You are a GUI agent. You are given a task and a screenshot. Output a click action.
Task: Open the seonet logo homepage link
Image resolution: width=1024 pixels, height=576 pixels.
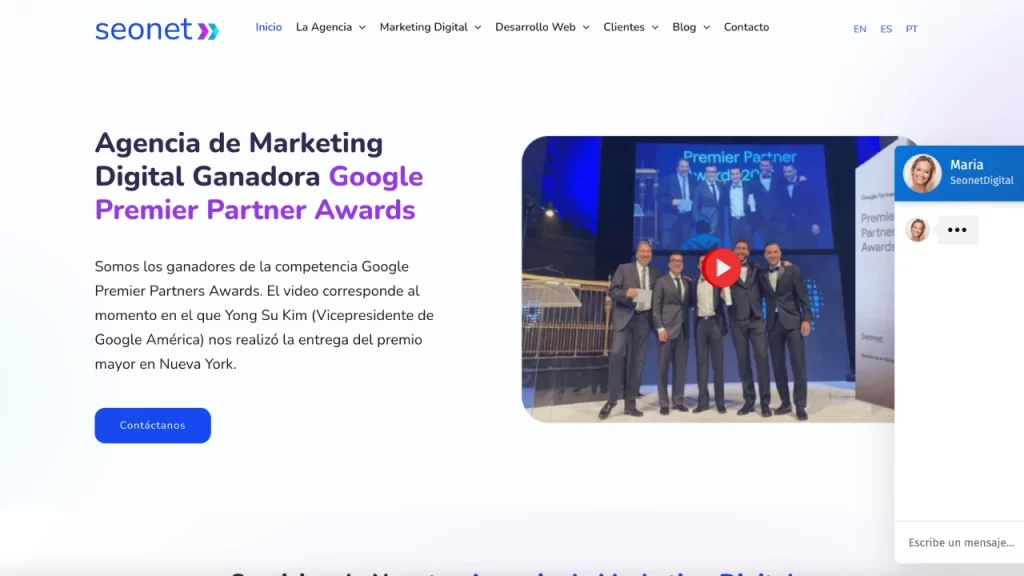157,29
